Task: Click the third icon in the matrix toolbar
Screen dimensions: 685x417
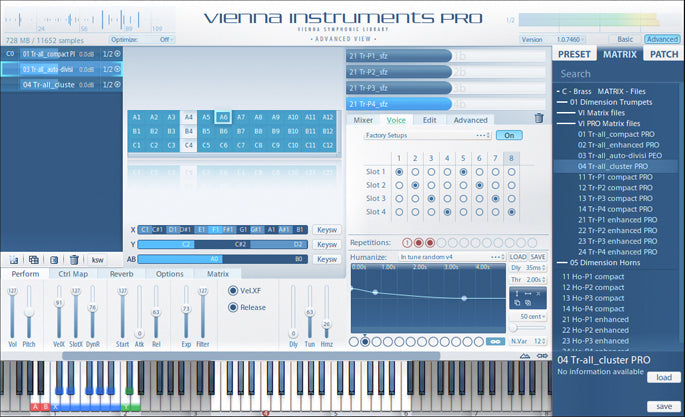Action: click(52, 259)
